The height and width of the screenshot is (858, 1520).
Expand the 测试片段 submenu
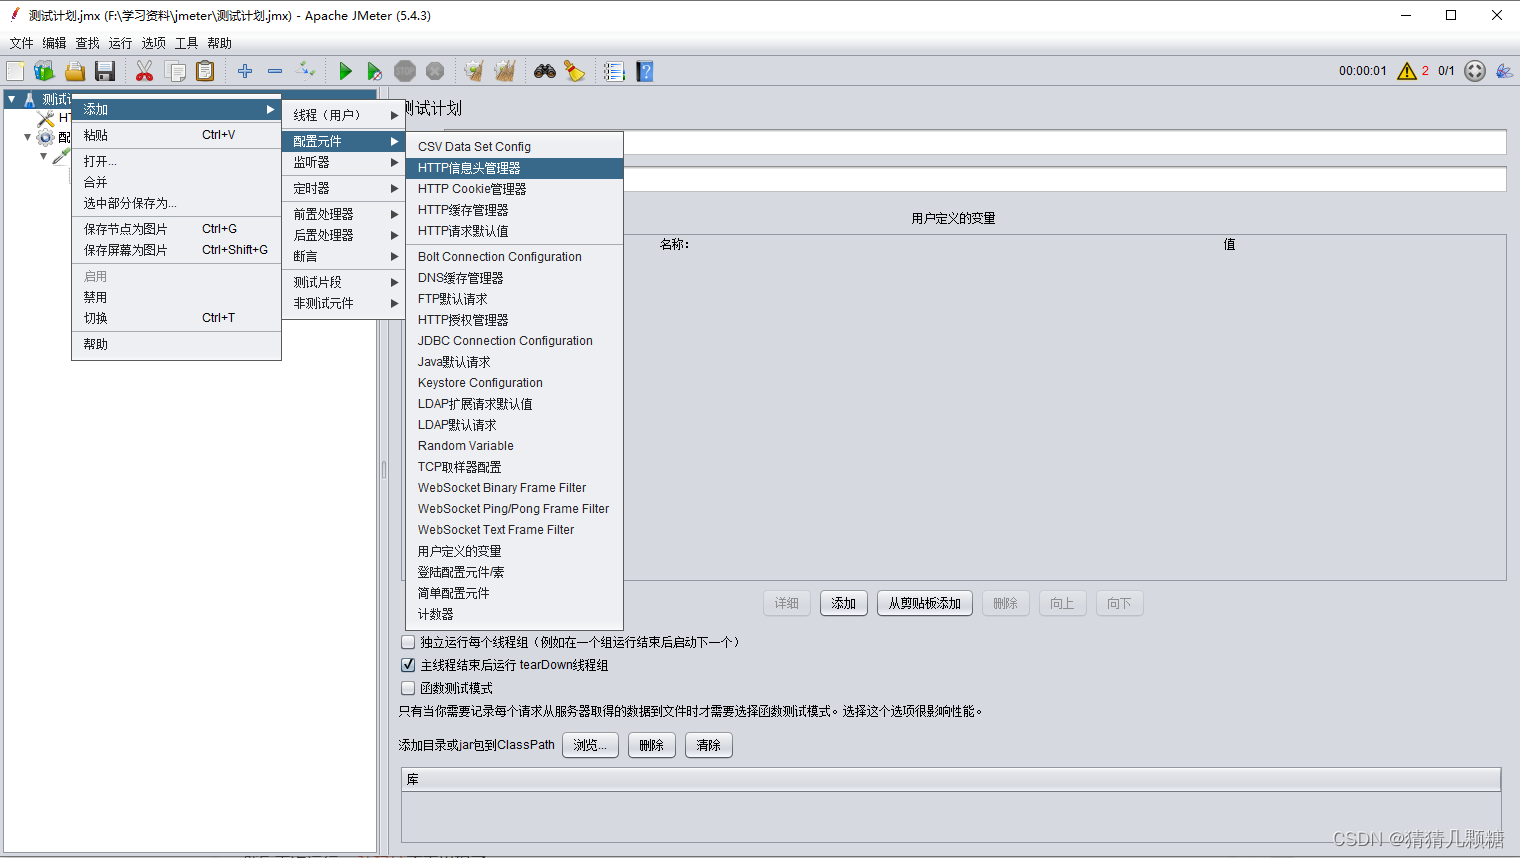click(x=343, y=282)
